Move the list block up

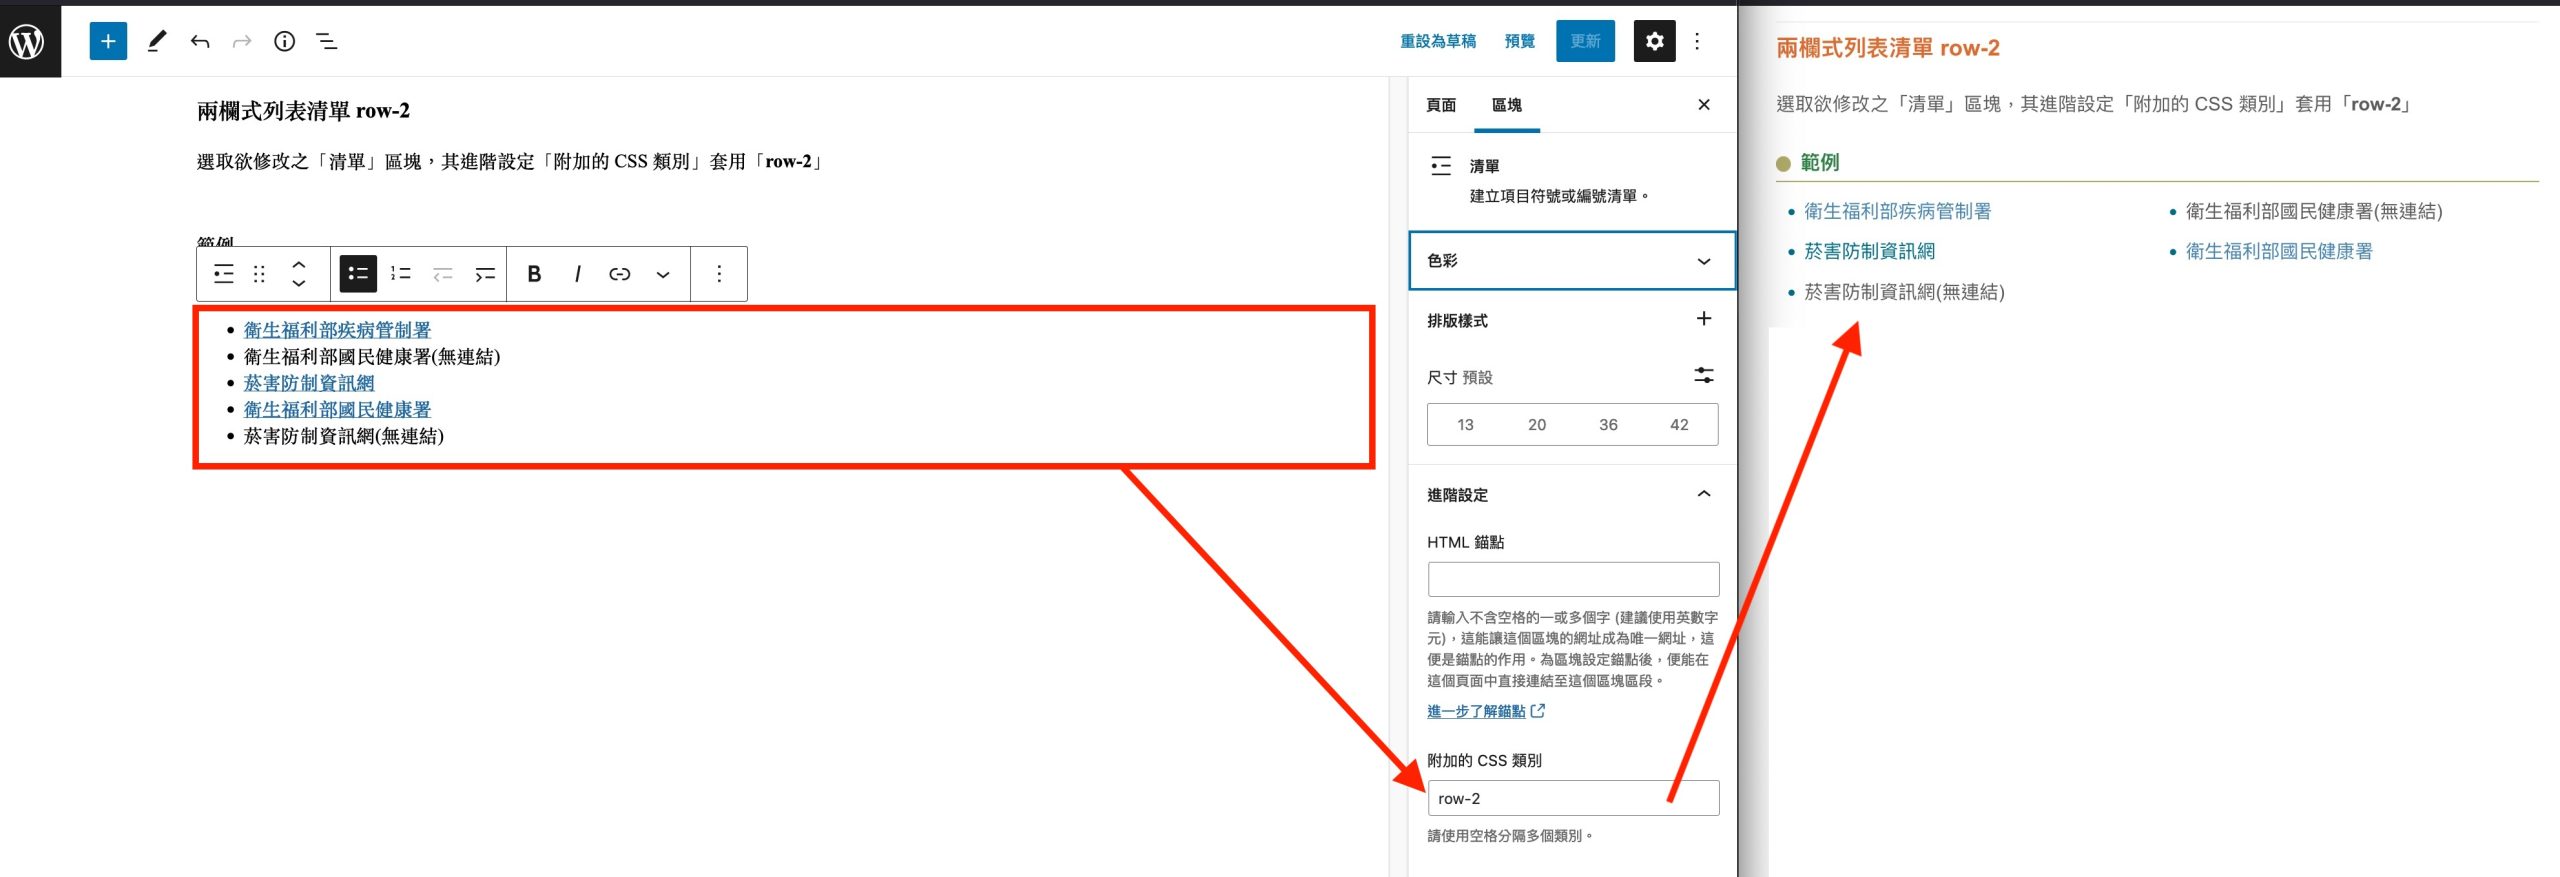298,265
